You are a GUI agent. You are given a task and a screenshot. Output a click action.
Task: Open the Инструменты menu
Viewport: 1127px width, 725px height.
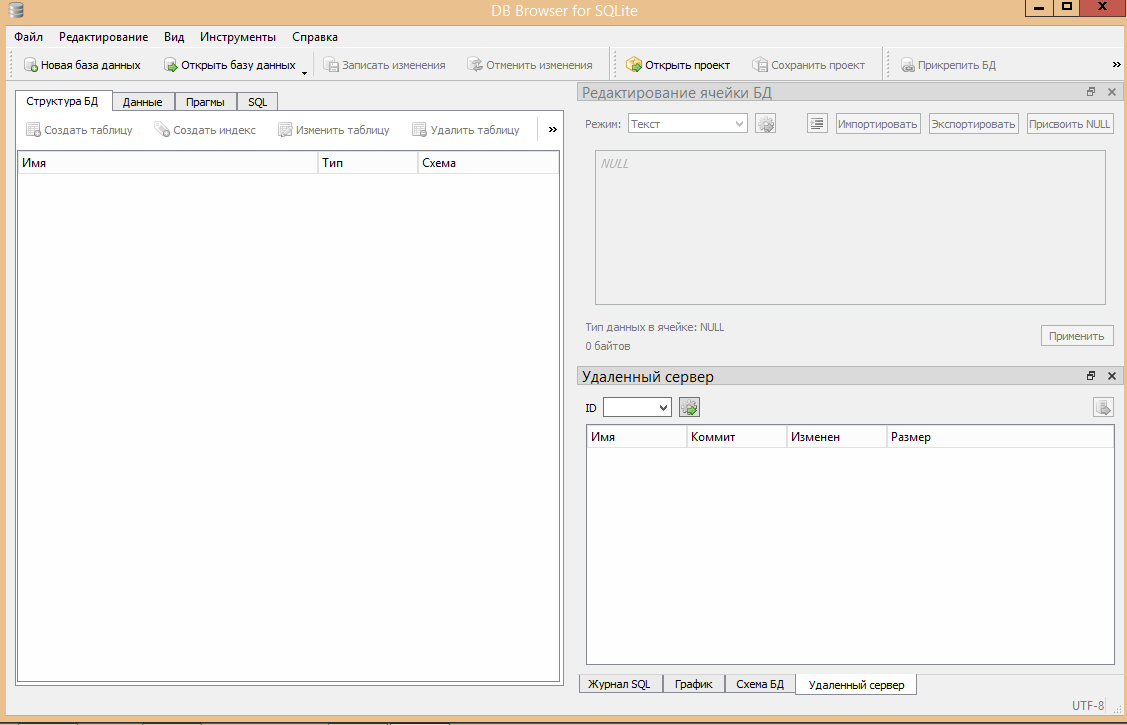[x=238, y=37]
